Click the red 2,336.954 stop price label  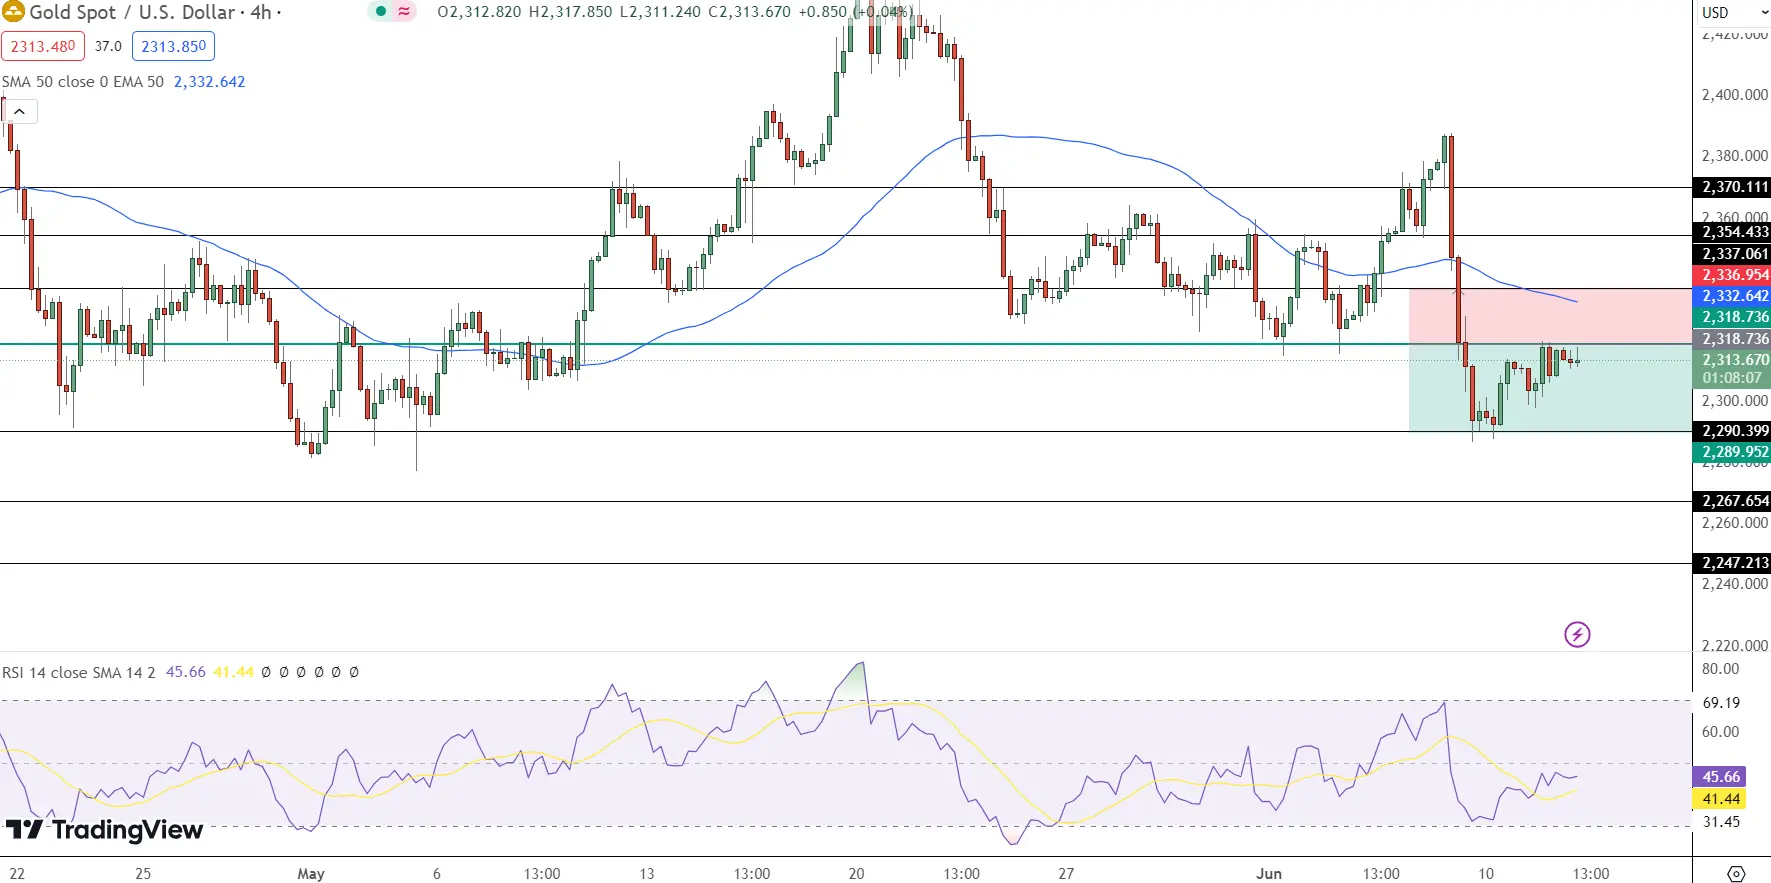point(1732,275)
